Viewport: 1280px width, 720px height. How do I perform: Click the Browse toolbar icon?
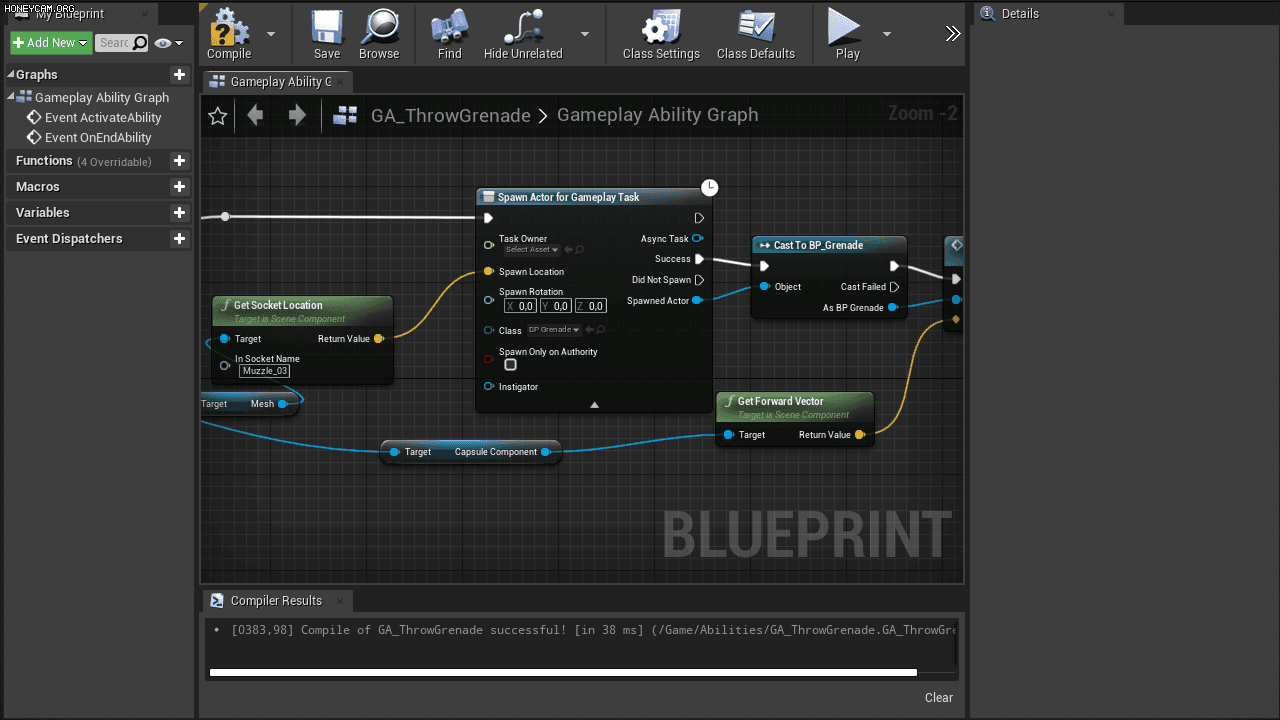pyautogui.click(x=379, y=34)
